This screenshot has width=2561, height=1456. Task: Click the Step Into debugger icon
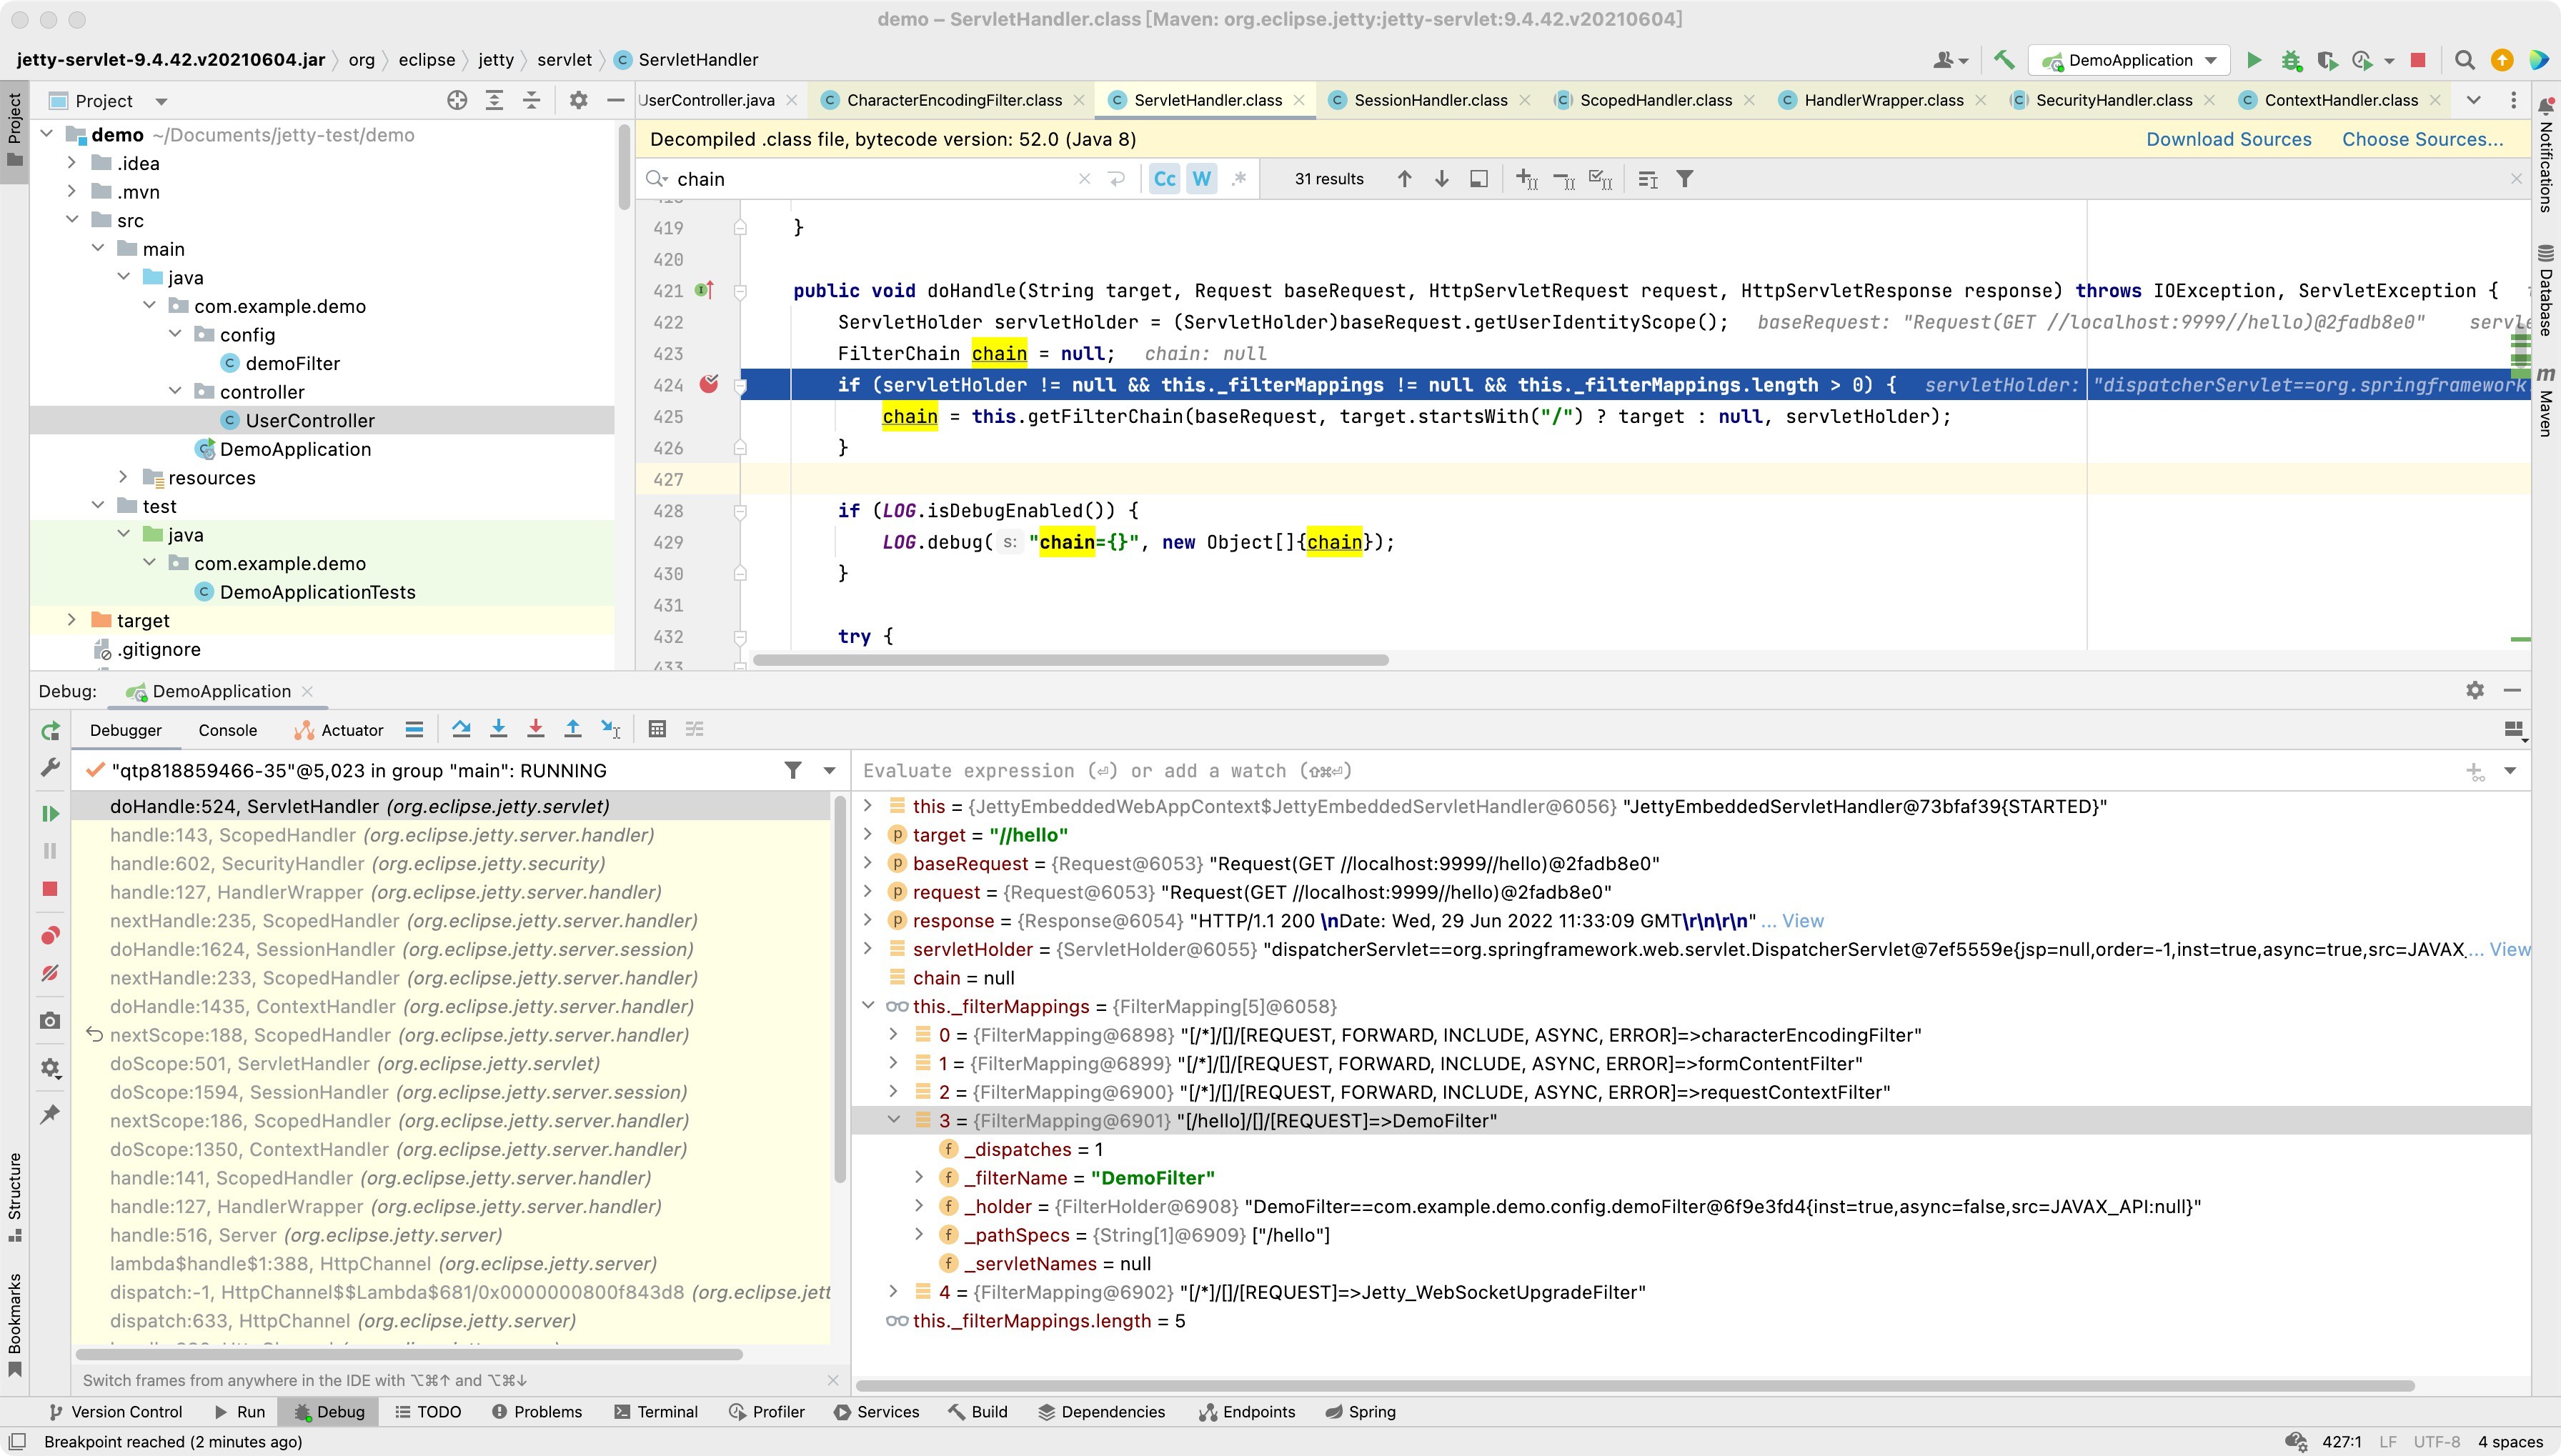498,729
